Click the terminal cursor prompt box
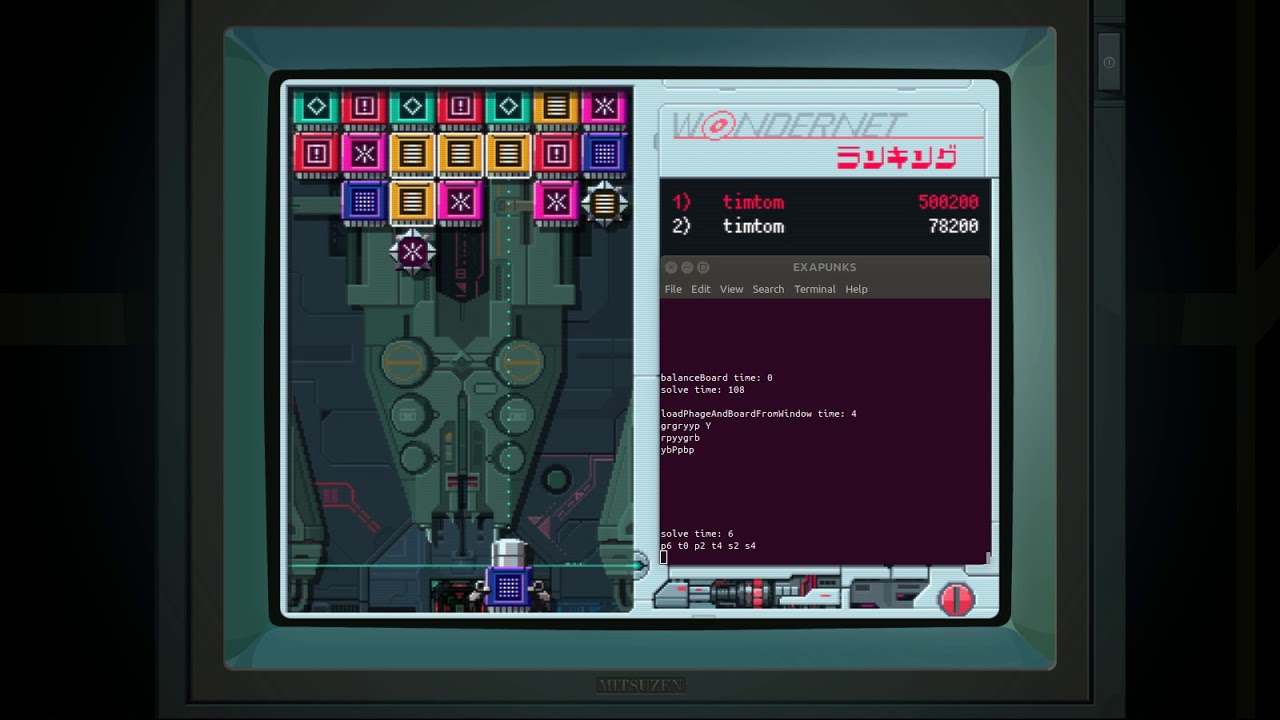Screen dimensions: 1280x720 [x=664, y=558]
